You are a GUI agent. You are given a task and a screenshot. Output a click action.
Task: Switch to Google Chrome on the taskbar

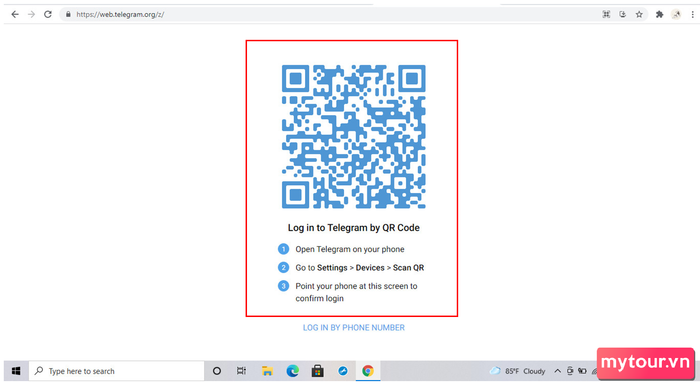[368, 371]
